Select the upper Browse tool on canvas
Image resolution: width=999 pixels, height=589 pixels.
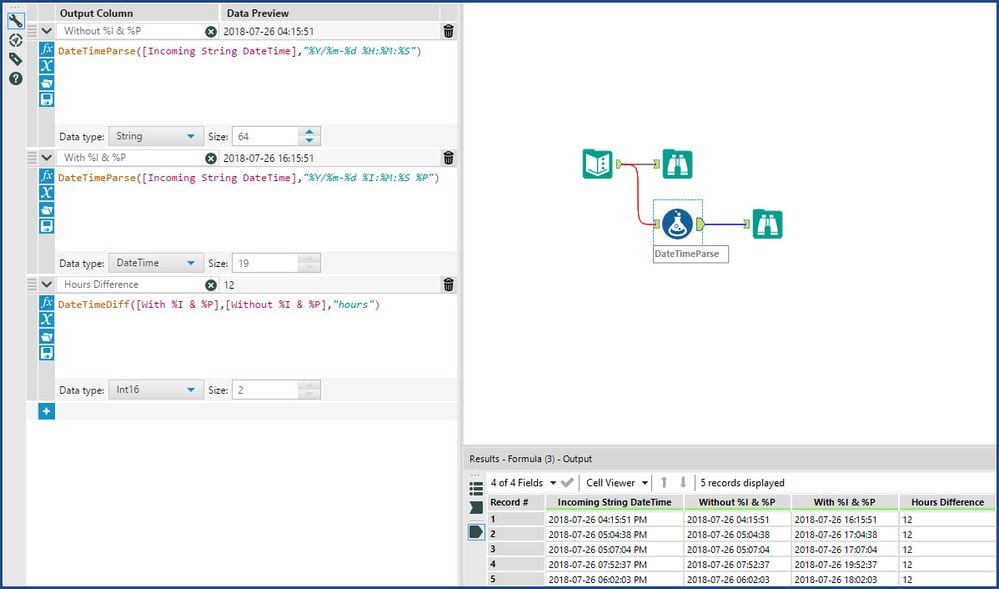point(677,164)
